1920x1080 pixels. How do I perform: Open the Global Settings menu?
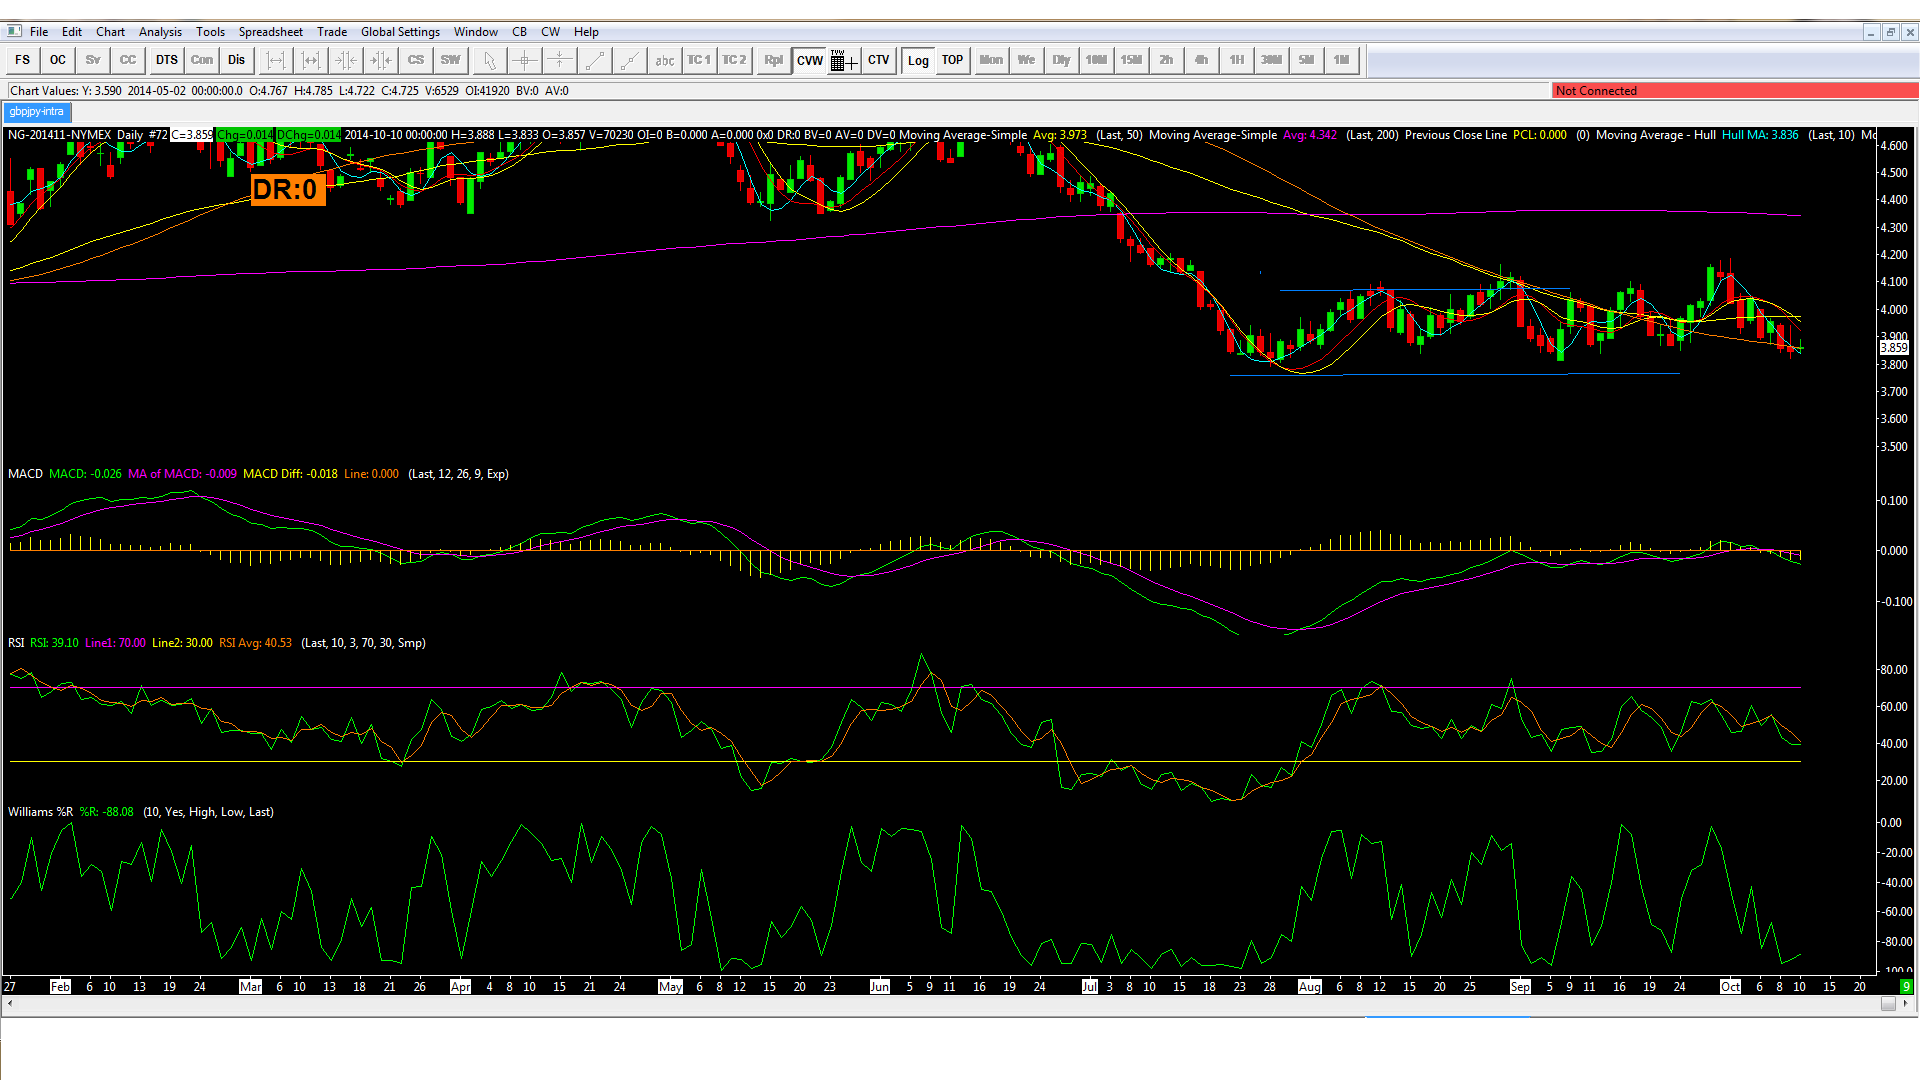click(x=400, y=32)
